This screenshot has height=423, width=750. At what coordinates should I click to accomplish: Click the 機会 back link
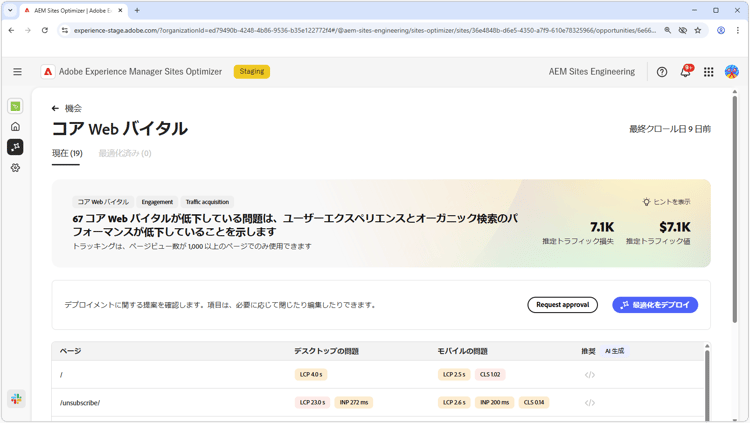tap(73, 109)
